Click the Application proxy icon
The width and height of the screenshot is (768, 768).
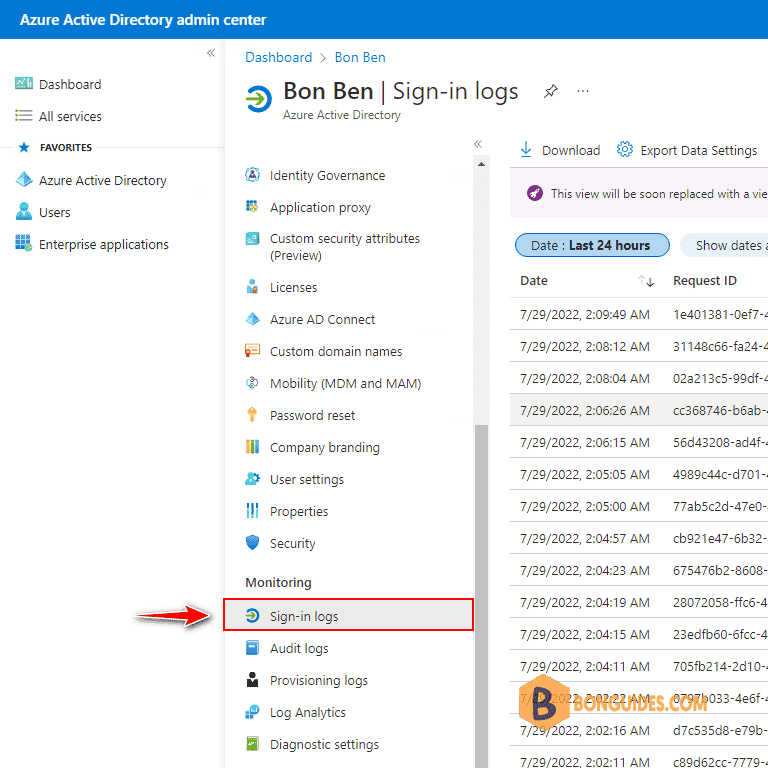(252, 207)
